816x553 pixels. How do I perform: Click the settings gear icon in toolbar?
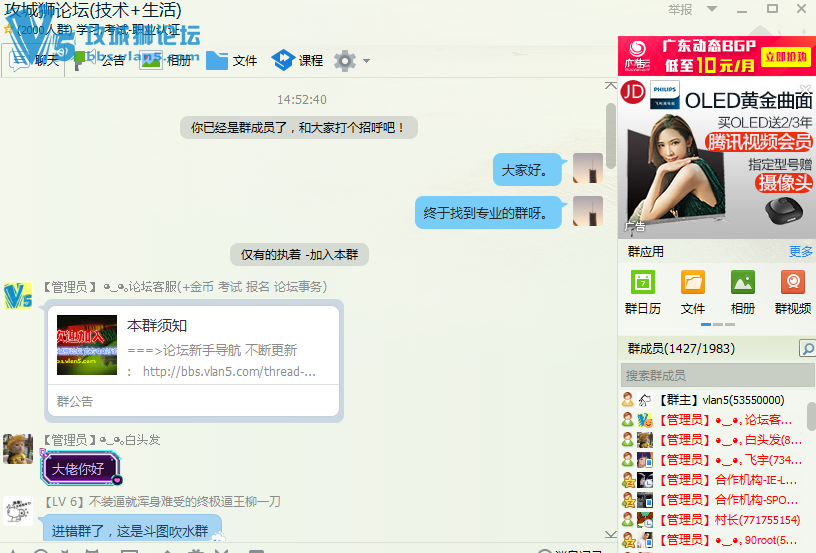pos(345,60)
